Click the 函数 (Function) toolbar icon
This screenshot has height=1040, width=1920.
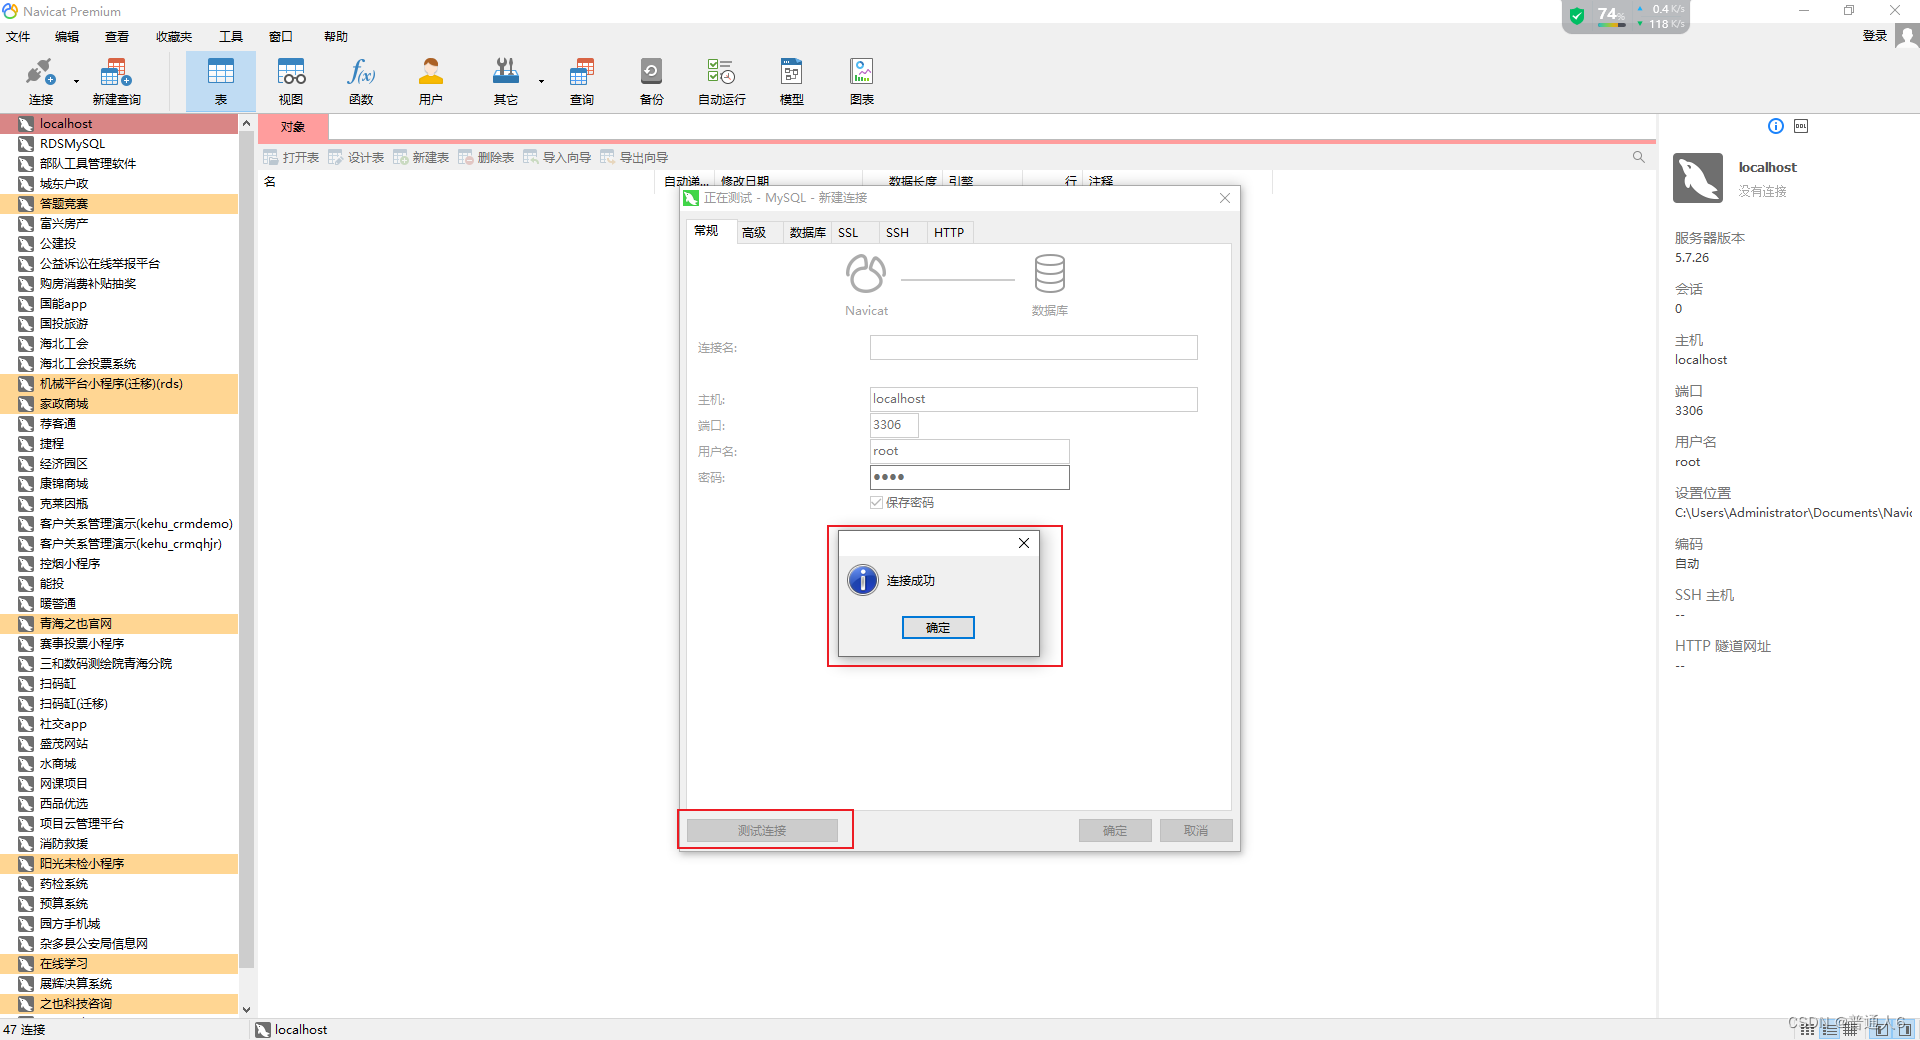[361, 82]
